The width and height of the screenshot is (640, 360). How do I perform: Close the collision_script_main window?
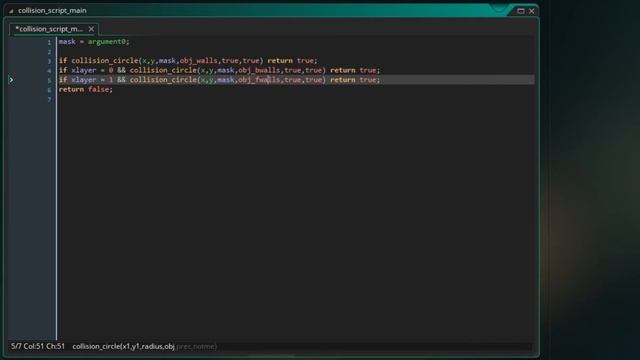[x=531, y=11]
